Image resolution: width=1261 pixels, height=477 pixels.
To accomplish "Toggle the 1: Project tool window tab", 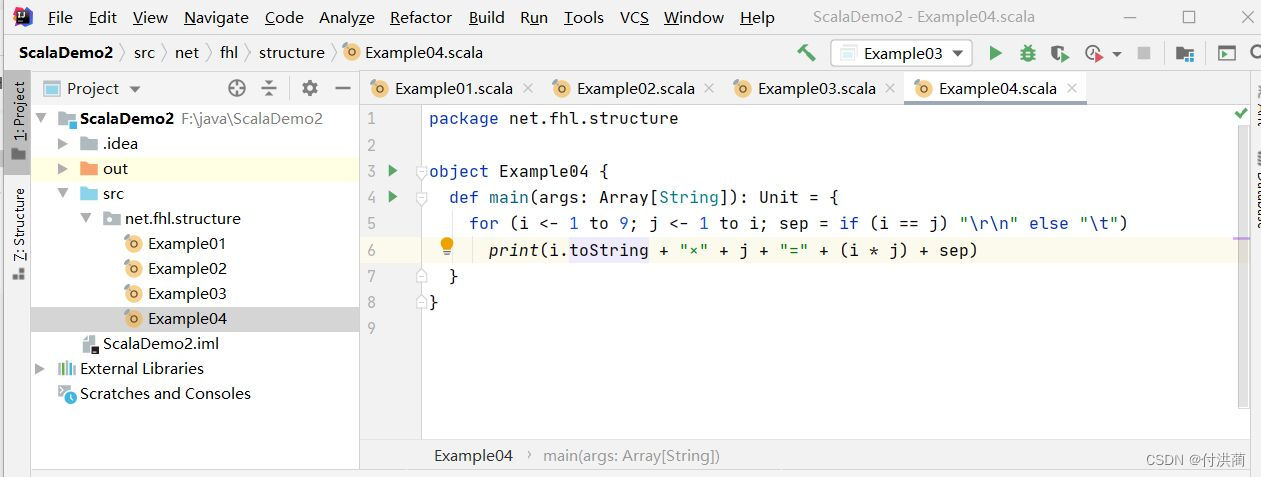I will 18,120.
